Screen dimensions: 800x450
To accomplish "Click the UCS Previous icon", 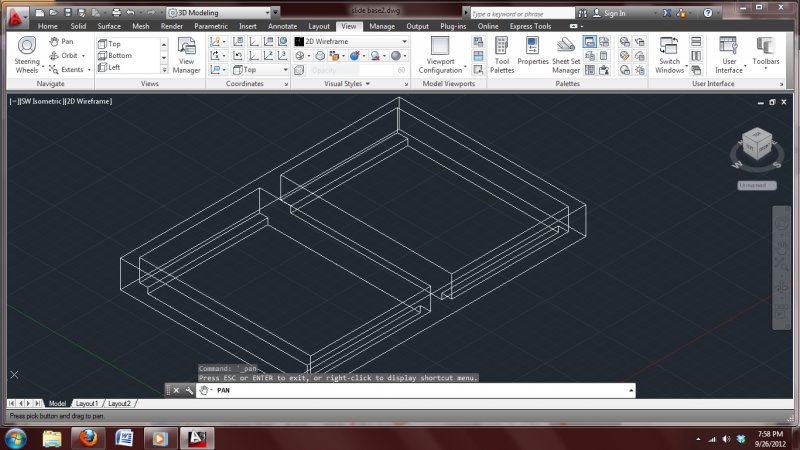I will pos(237,56).
